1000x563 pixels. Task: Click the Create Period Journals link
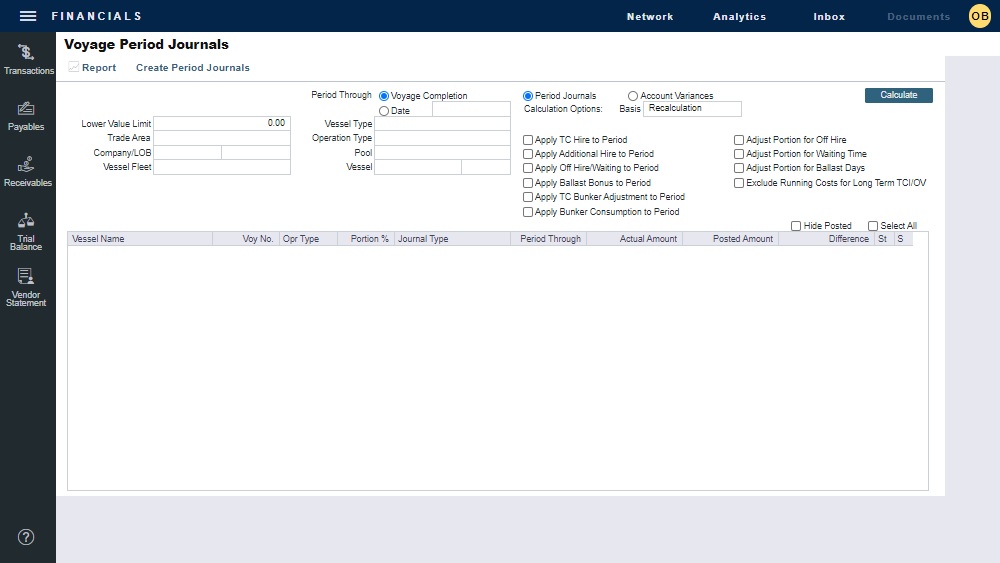pos(193,68)
